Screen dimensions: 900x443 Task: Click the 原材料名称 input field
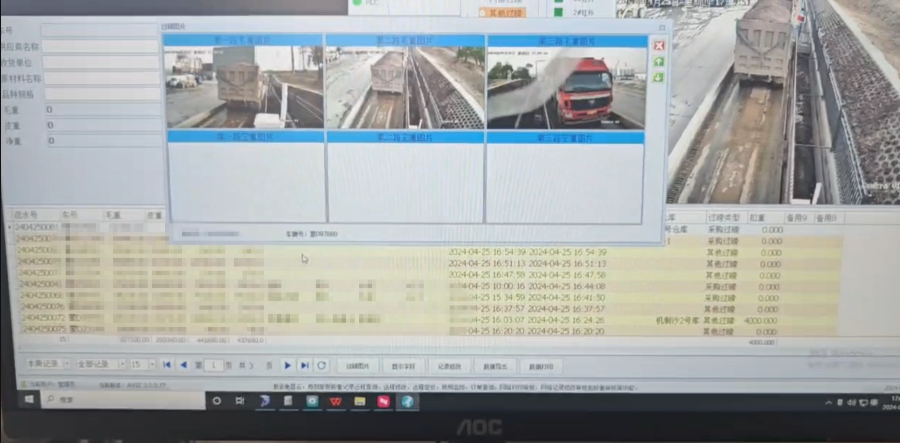[x=102, y=78]
